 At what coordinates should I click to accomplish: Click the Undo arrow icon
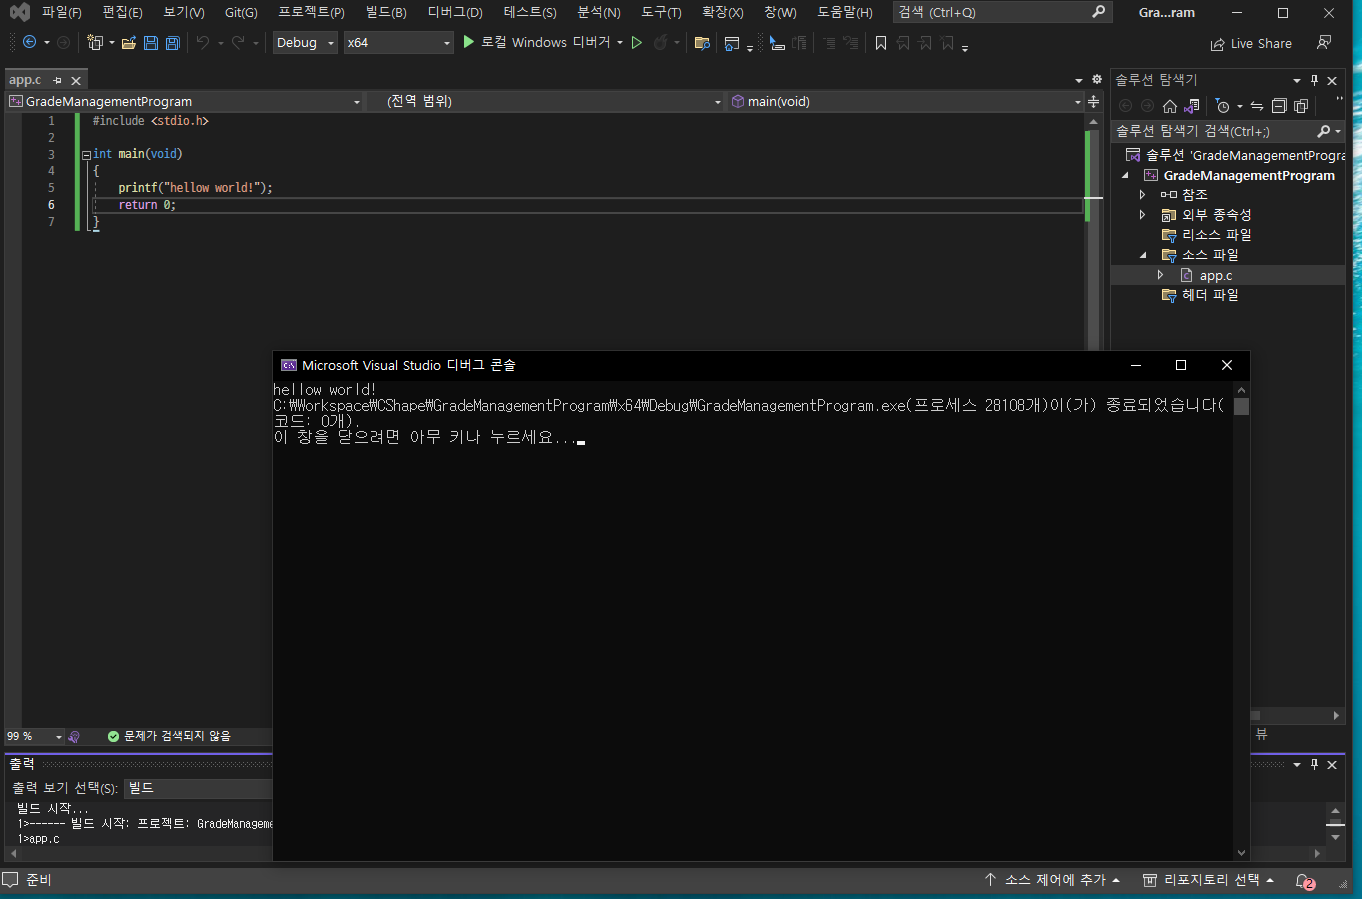pyautogui.click(x=203, y=43)
